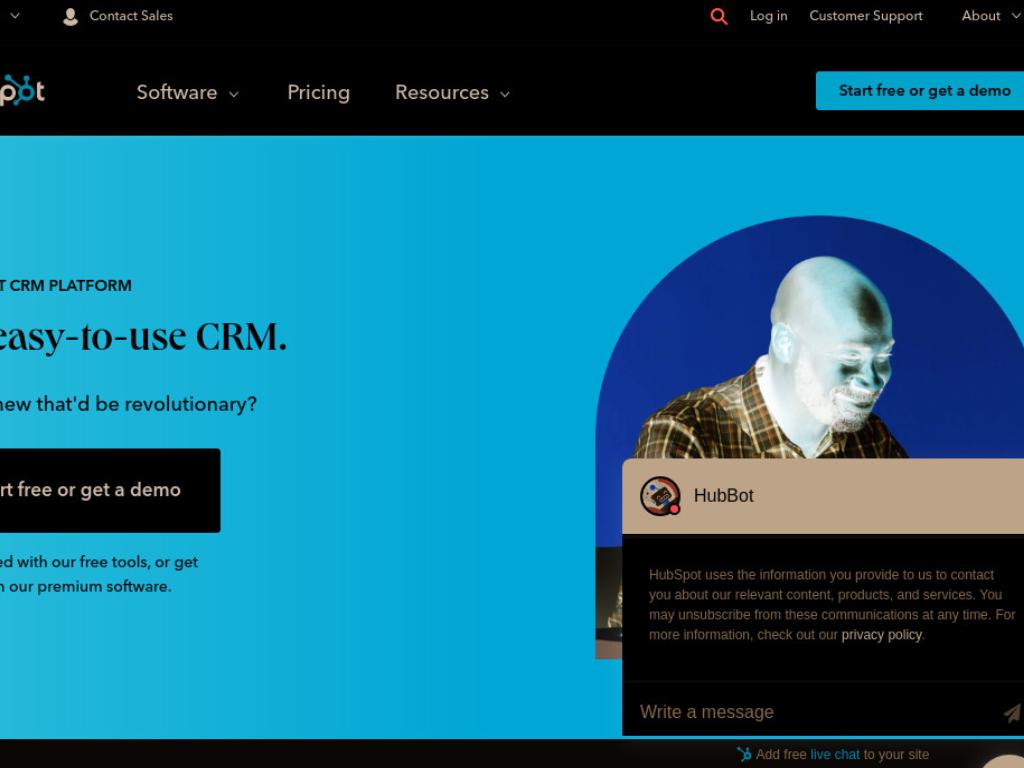This screenshot has width=1024, height=768.
Task: Click the blue Start free or get a demo button
Action: click(920, 91)
